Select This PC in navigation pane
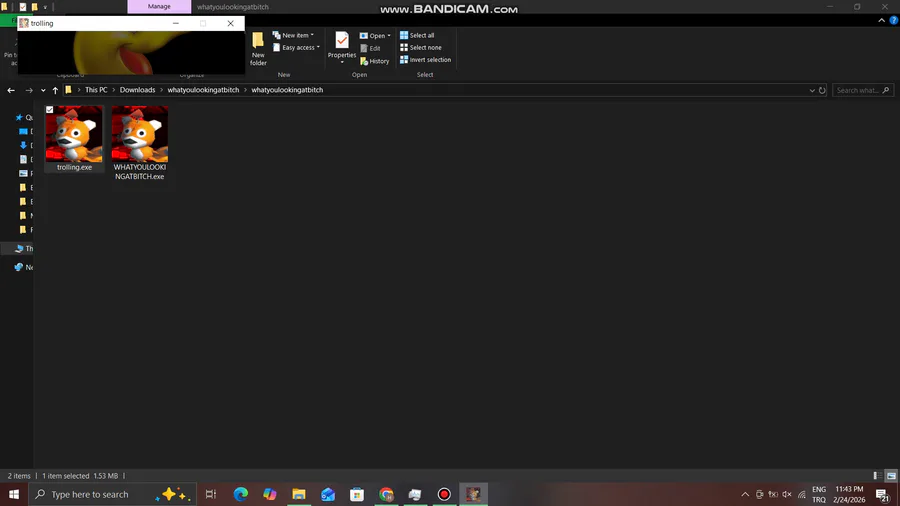Viewport: 900px width, 506px height. (x=24, y=248)
